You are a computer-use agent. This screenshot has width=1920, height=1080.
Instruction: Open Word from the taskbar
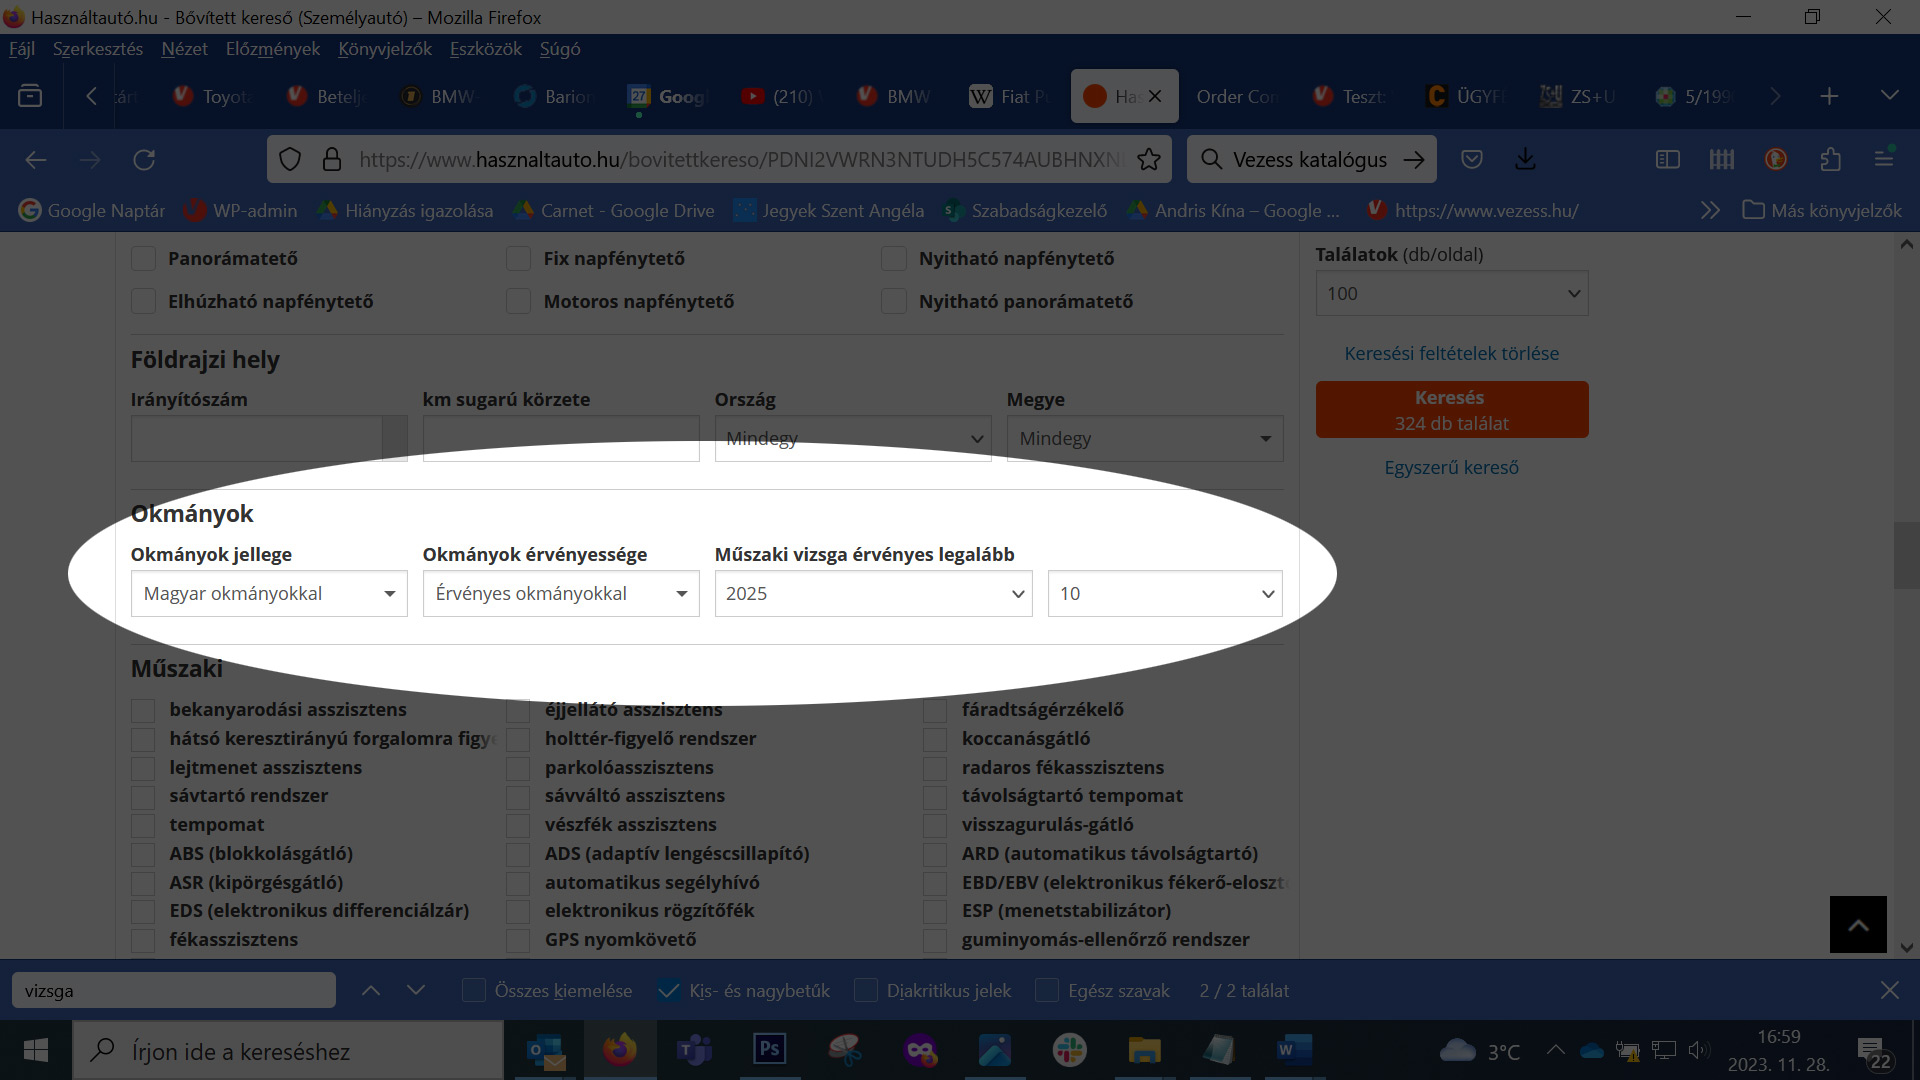(1293, 1050)
